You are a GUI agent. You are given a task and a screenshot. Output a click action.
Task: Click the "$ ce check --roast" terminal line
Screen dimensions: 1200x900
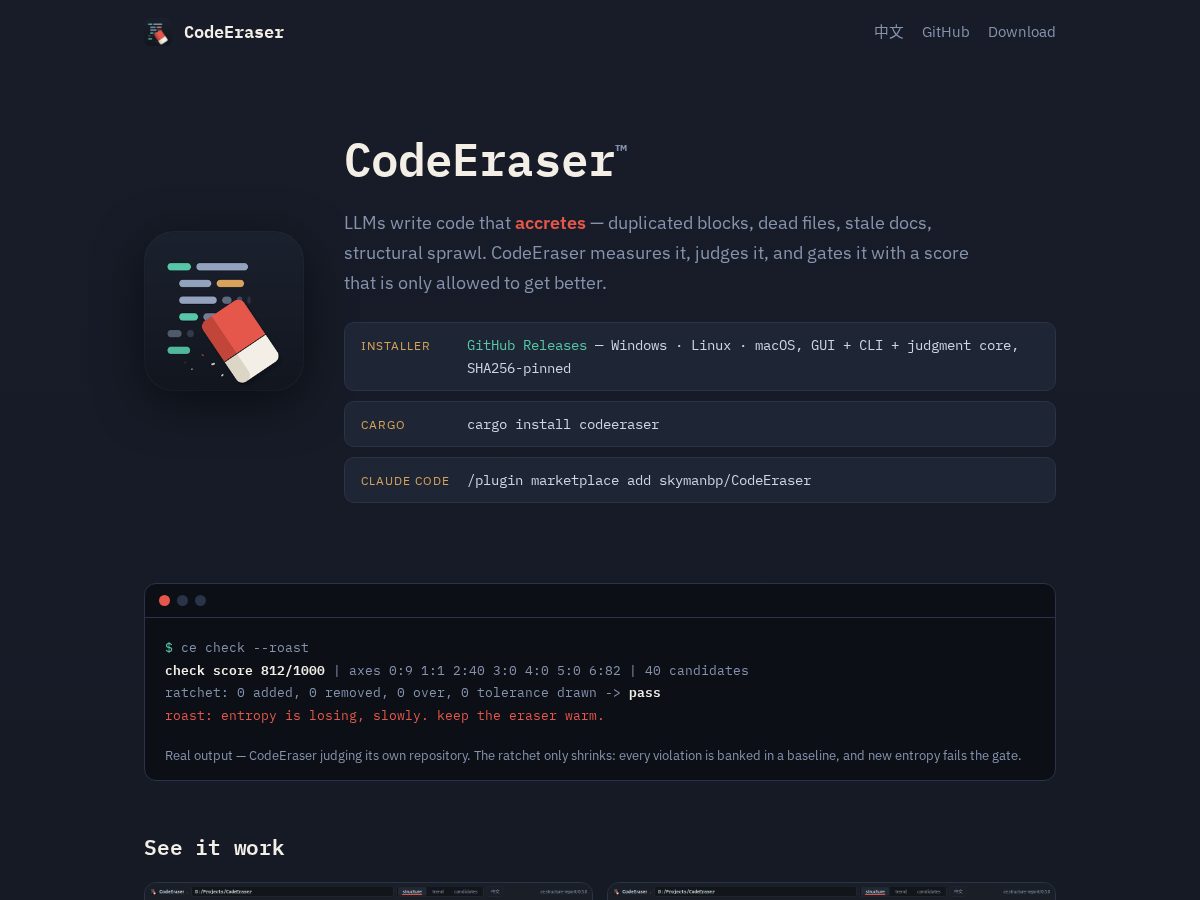point(237,648)
